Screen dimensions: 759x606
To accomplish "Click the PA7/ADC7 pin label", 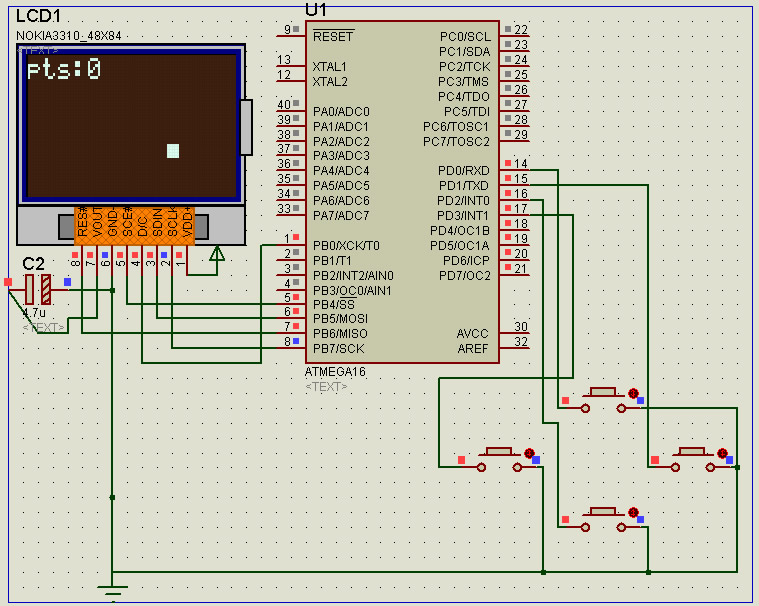I will 341,215.
